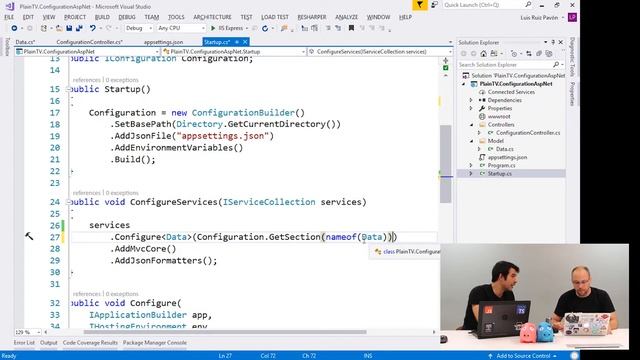Collapse the Startup() constructor code region
This screenshot has width=640, height=360.
click(x=69, y=89)
